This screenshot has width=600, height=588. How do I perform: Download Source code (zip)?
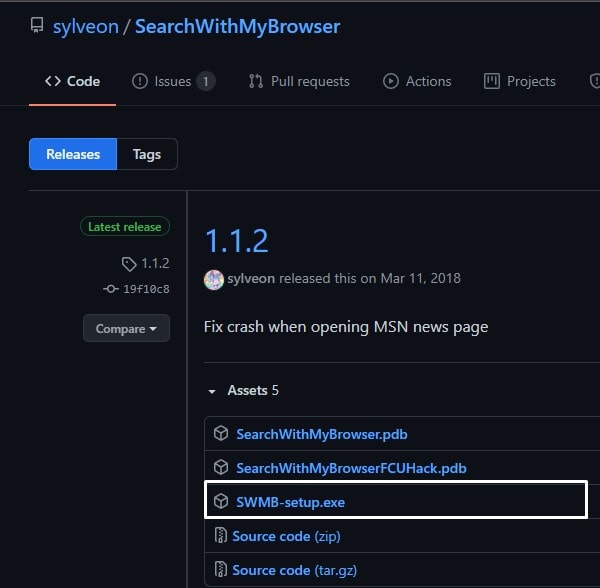click(286, 536)
